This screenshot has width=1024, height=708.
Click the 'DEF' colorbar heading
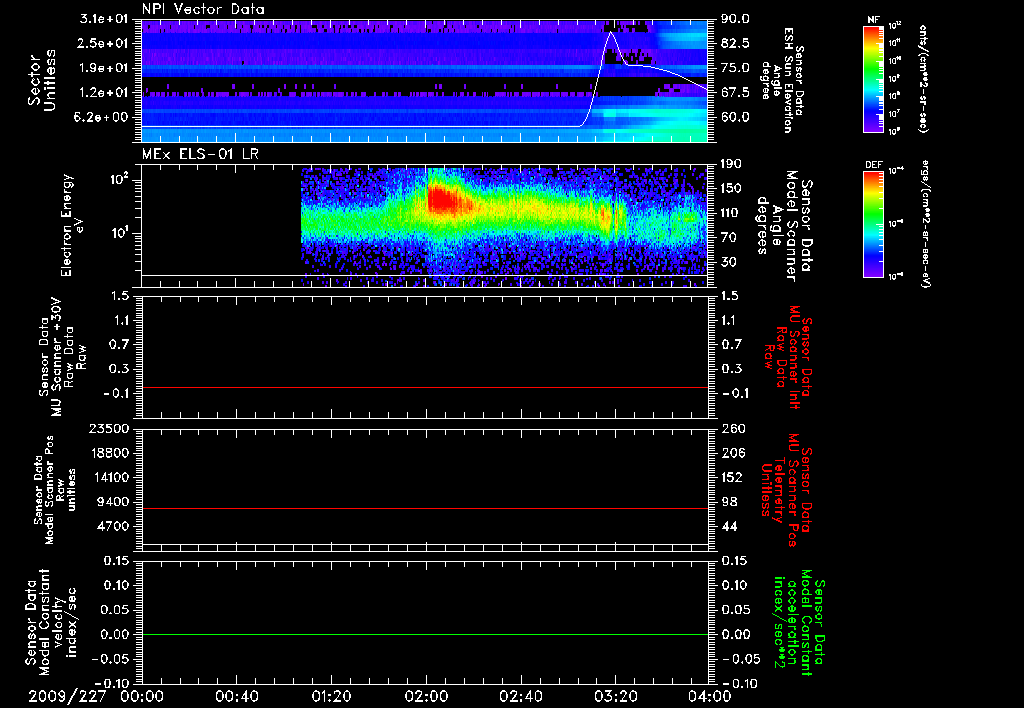[x=873, y=165]
